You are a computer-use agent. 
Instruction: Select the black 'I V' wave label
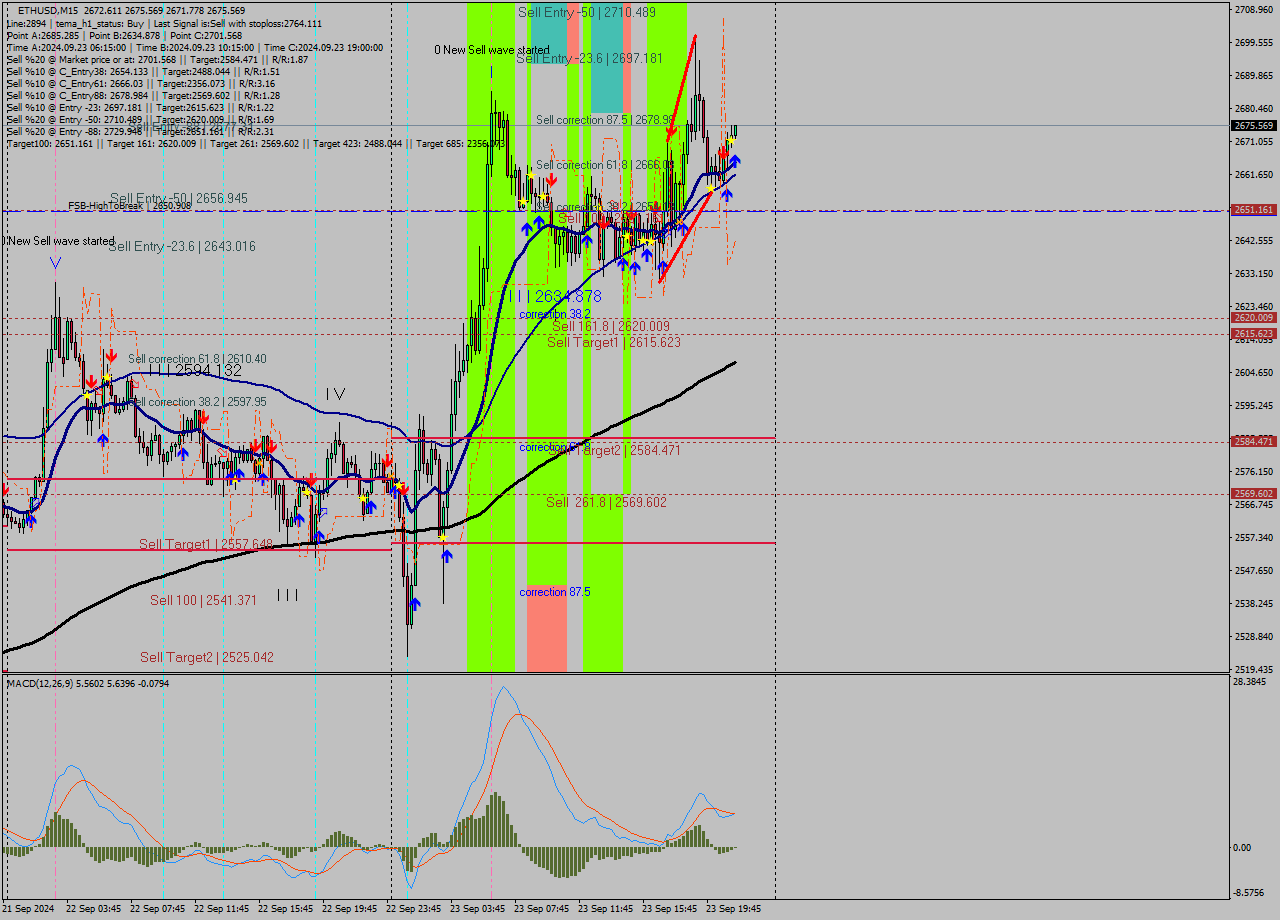pos(334,394)
